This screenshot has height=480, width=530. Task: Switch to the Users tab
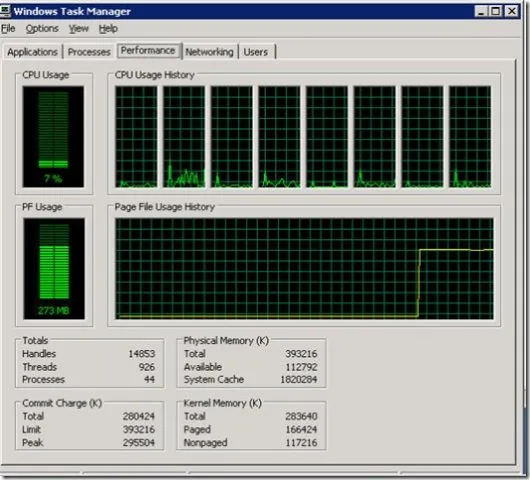click(256, 52)
